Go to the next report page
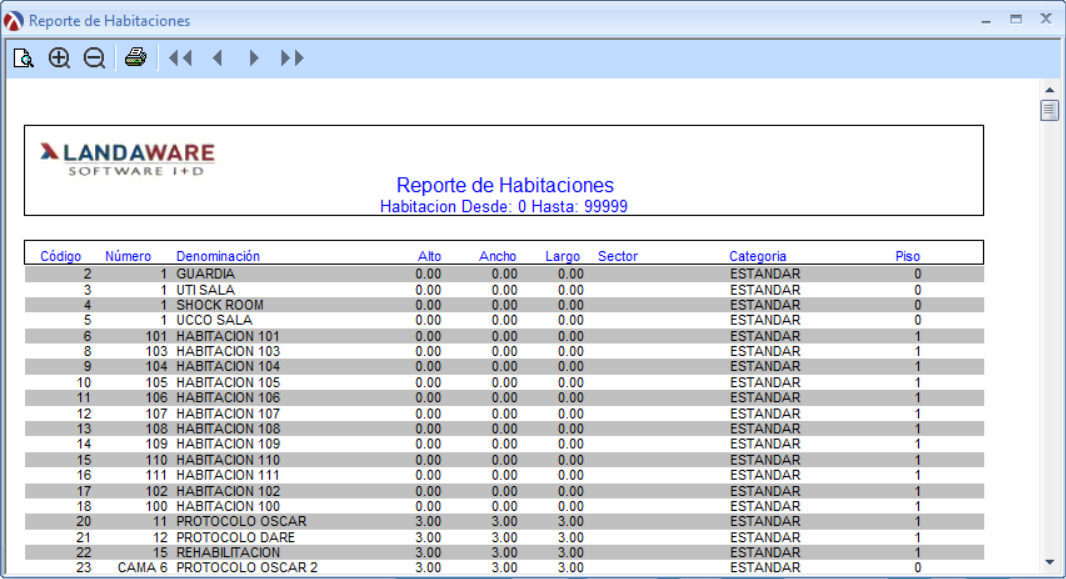Viewport: 1066px width, 579px height. (x=254, y=58)
